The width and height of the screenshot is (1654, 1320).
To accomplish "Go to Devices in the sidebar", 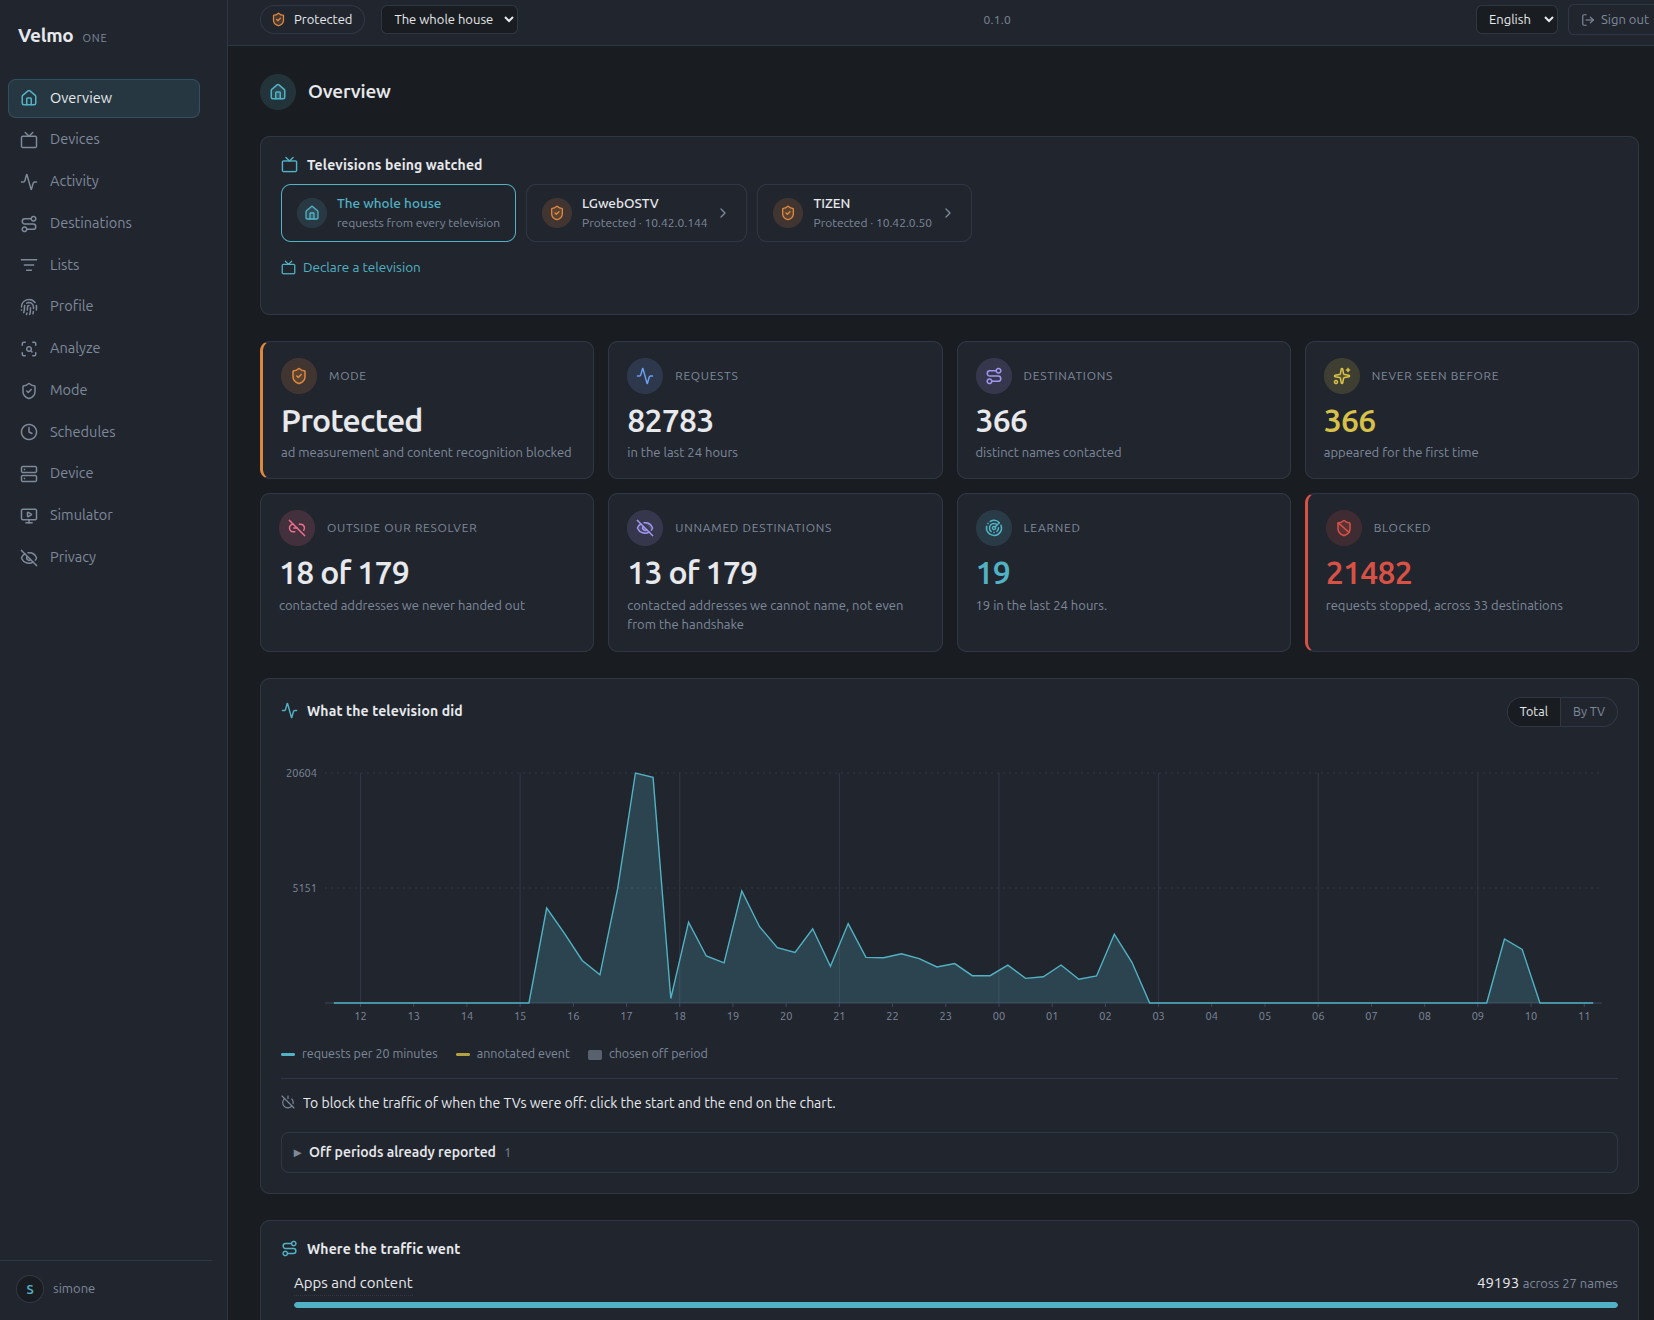I will (104, 139).
